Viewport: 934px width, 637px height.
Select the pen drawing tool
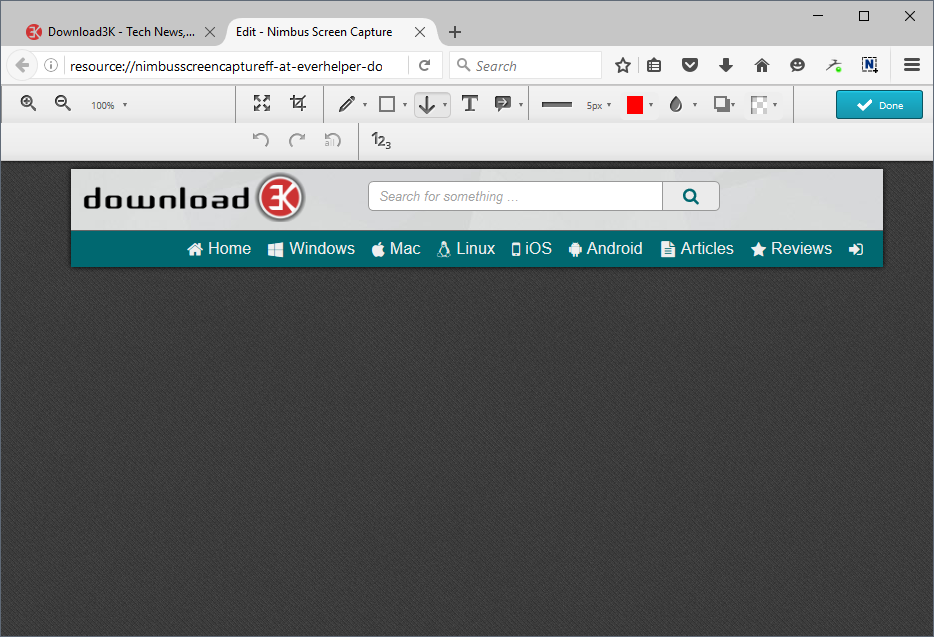tap(347, 104)
